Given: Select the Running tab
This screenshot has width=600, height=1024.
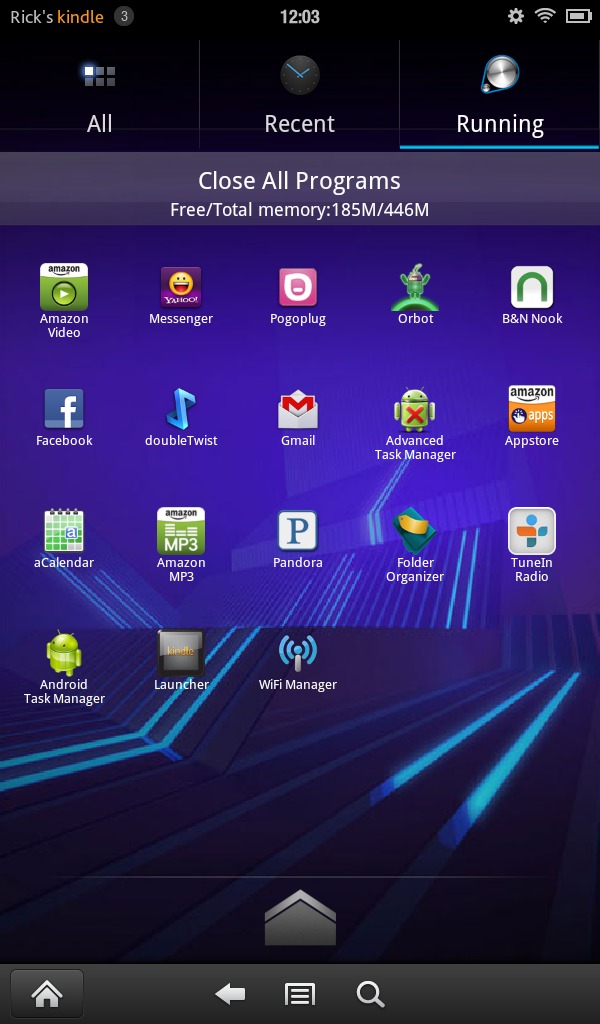Looking at the screenshot, I should 500,95.
